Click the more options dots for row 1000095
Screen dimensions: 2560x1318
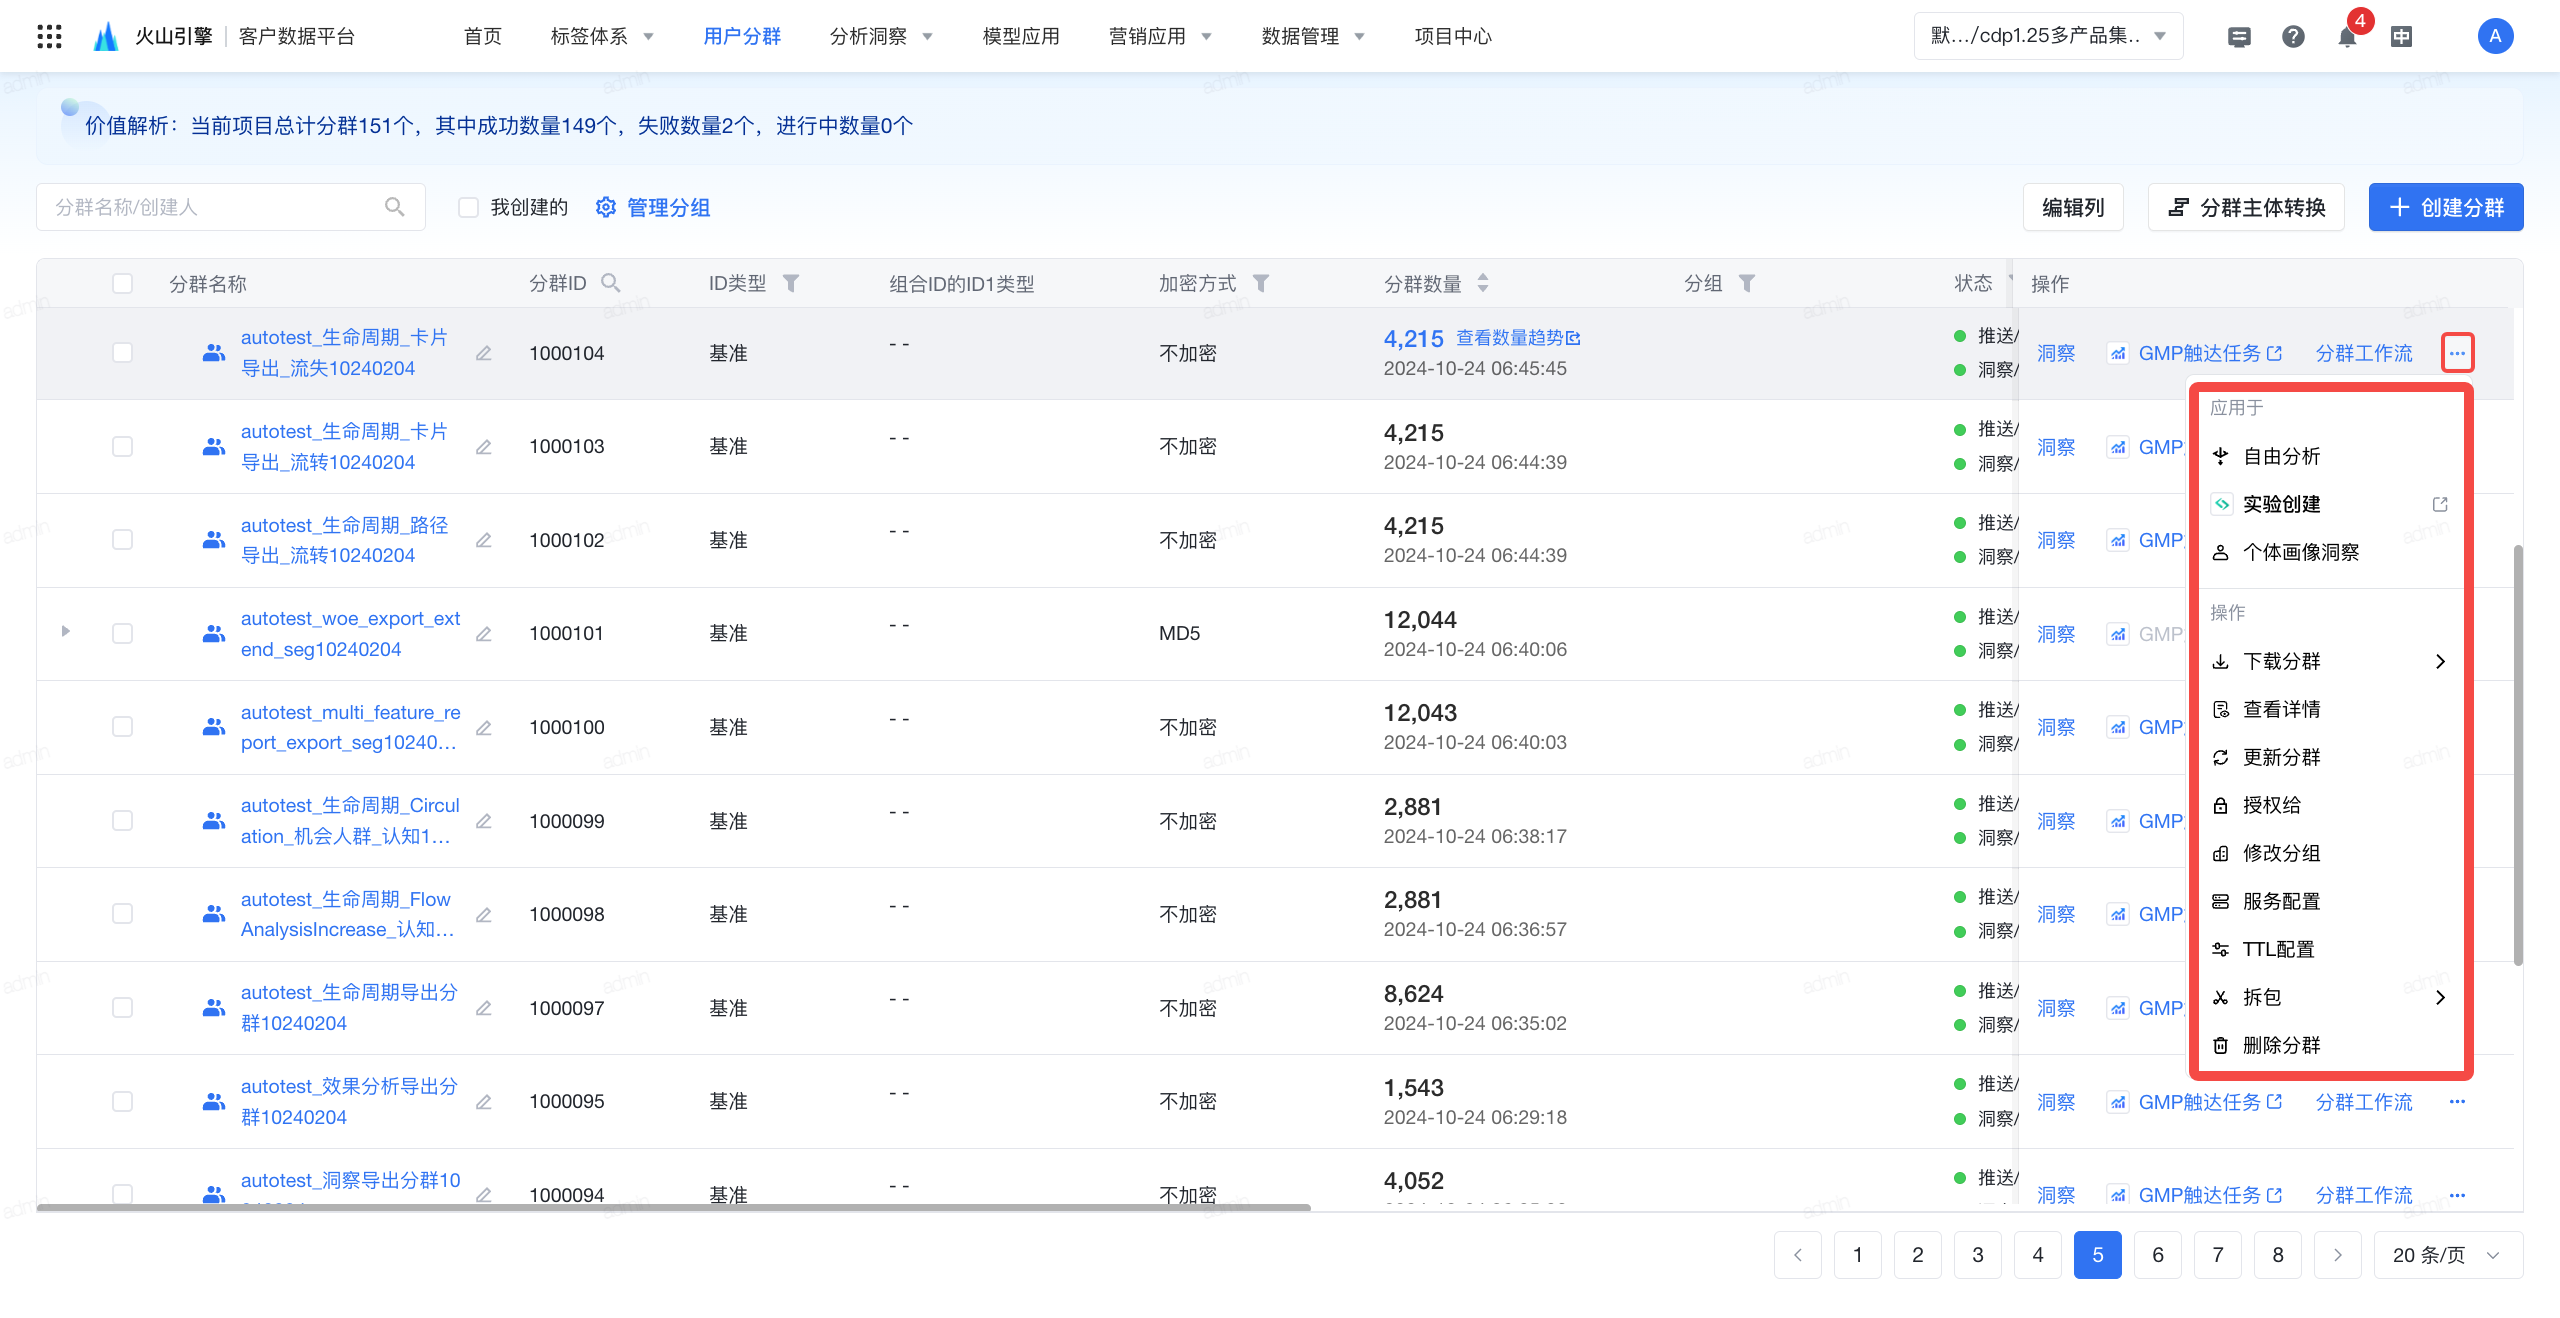[2457, 1102]
